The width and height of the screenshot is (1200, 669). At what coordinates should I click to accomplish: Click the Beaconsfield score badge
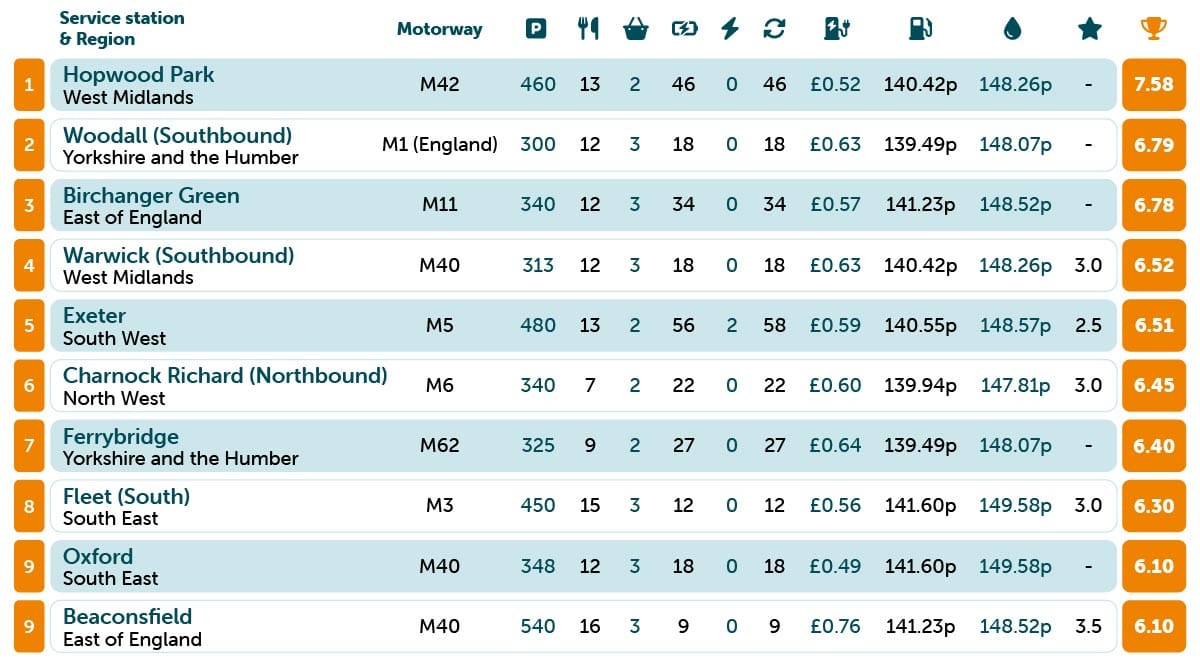(x=1154, y=626)
